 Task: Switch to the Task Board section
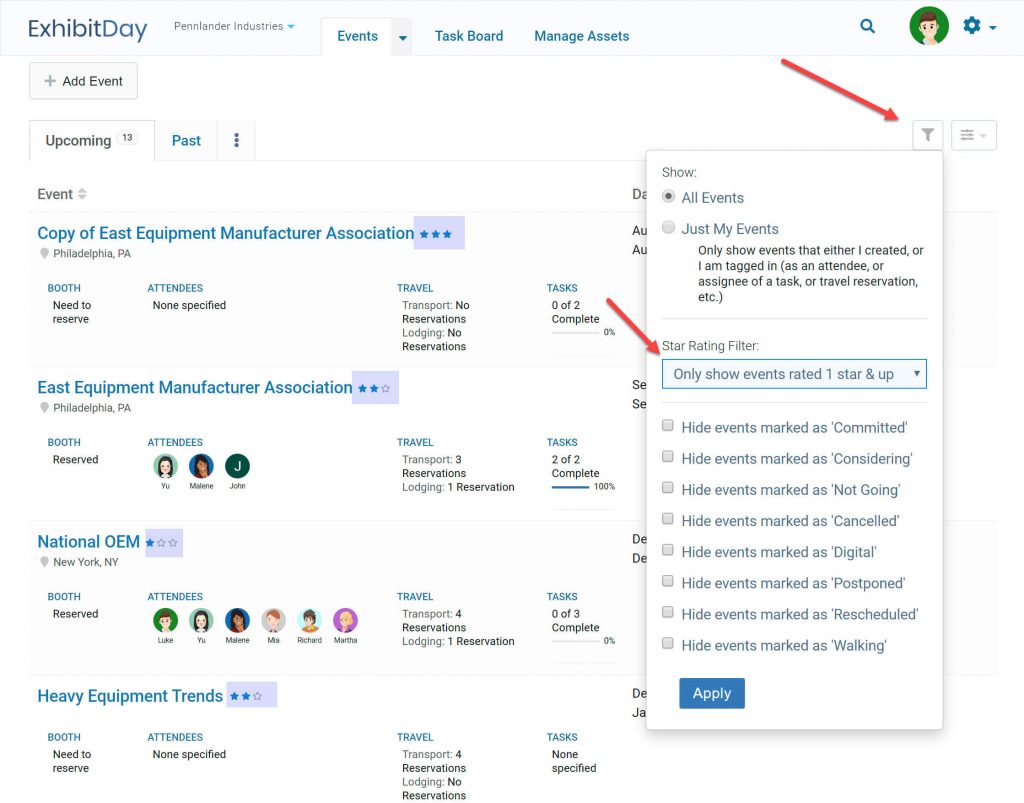coord(469,35)
